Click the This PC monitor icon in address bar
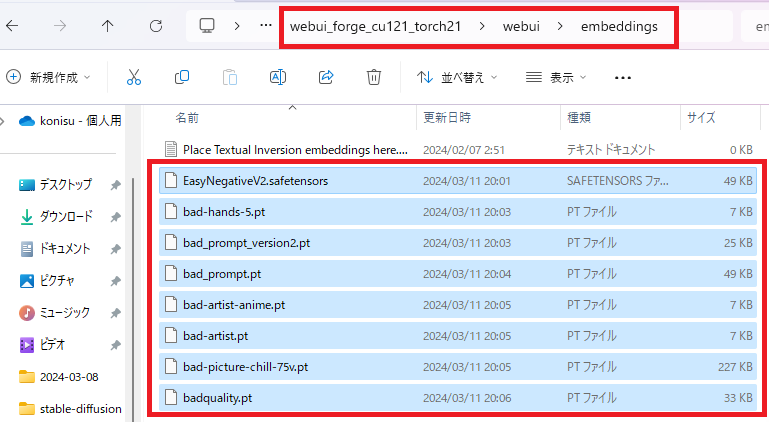Viewport: 769px width, 422px height. coord(206,26)
